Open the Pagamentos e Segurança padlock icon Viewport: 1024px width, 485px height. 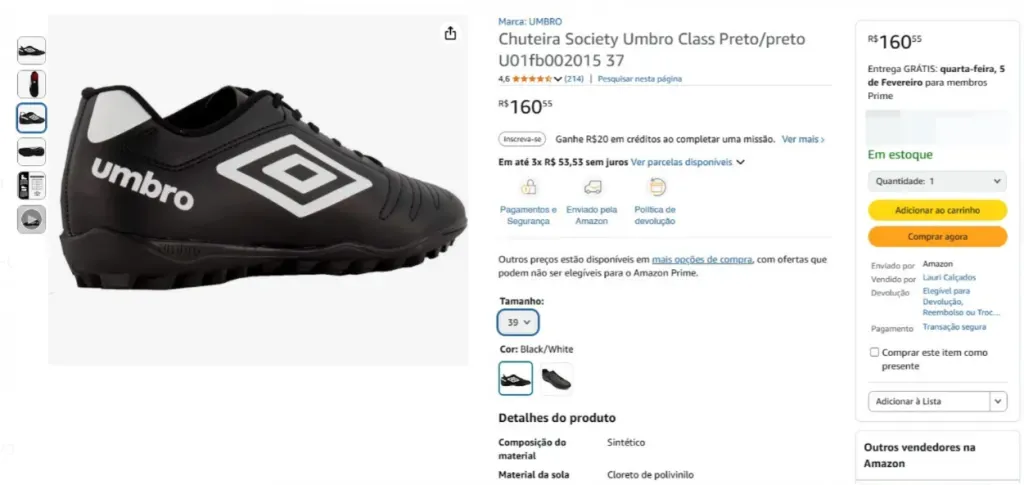[x=528, y=187]
